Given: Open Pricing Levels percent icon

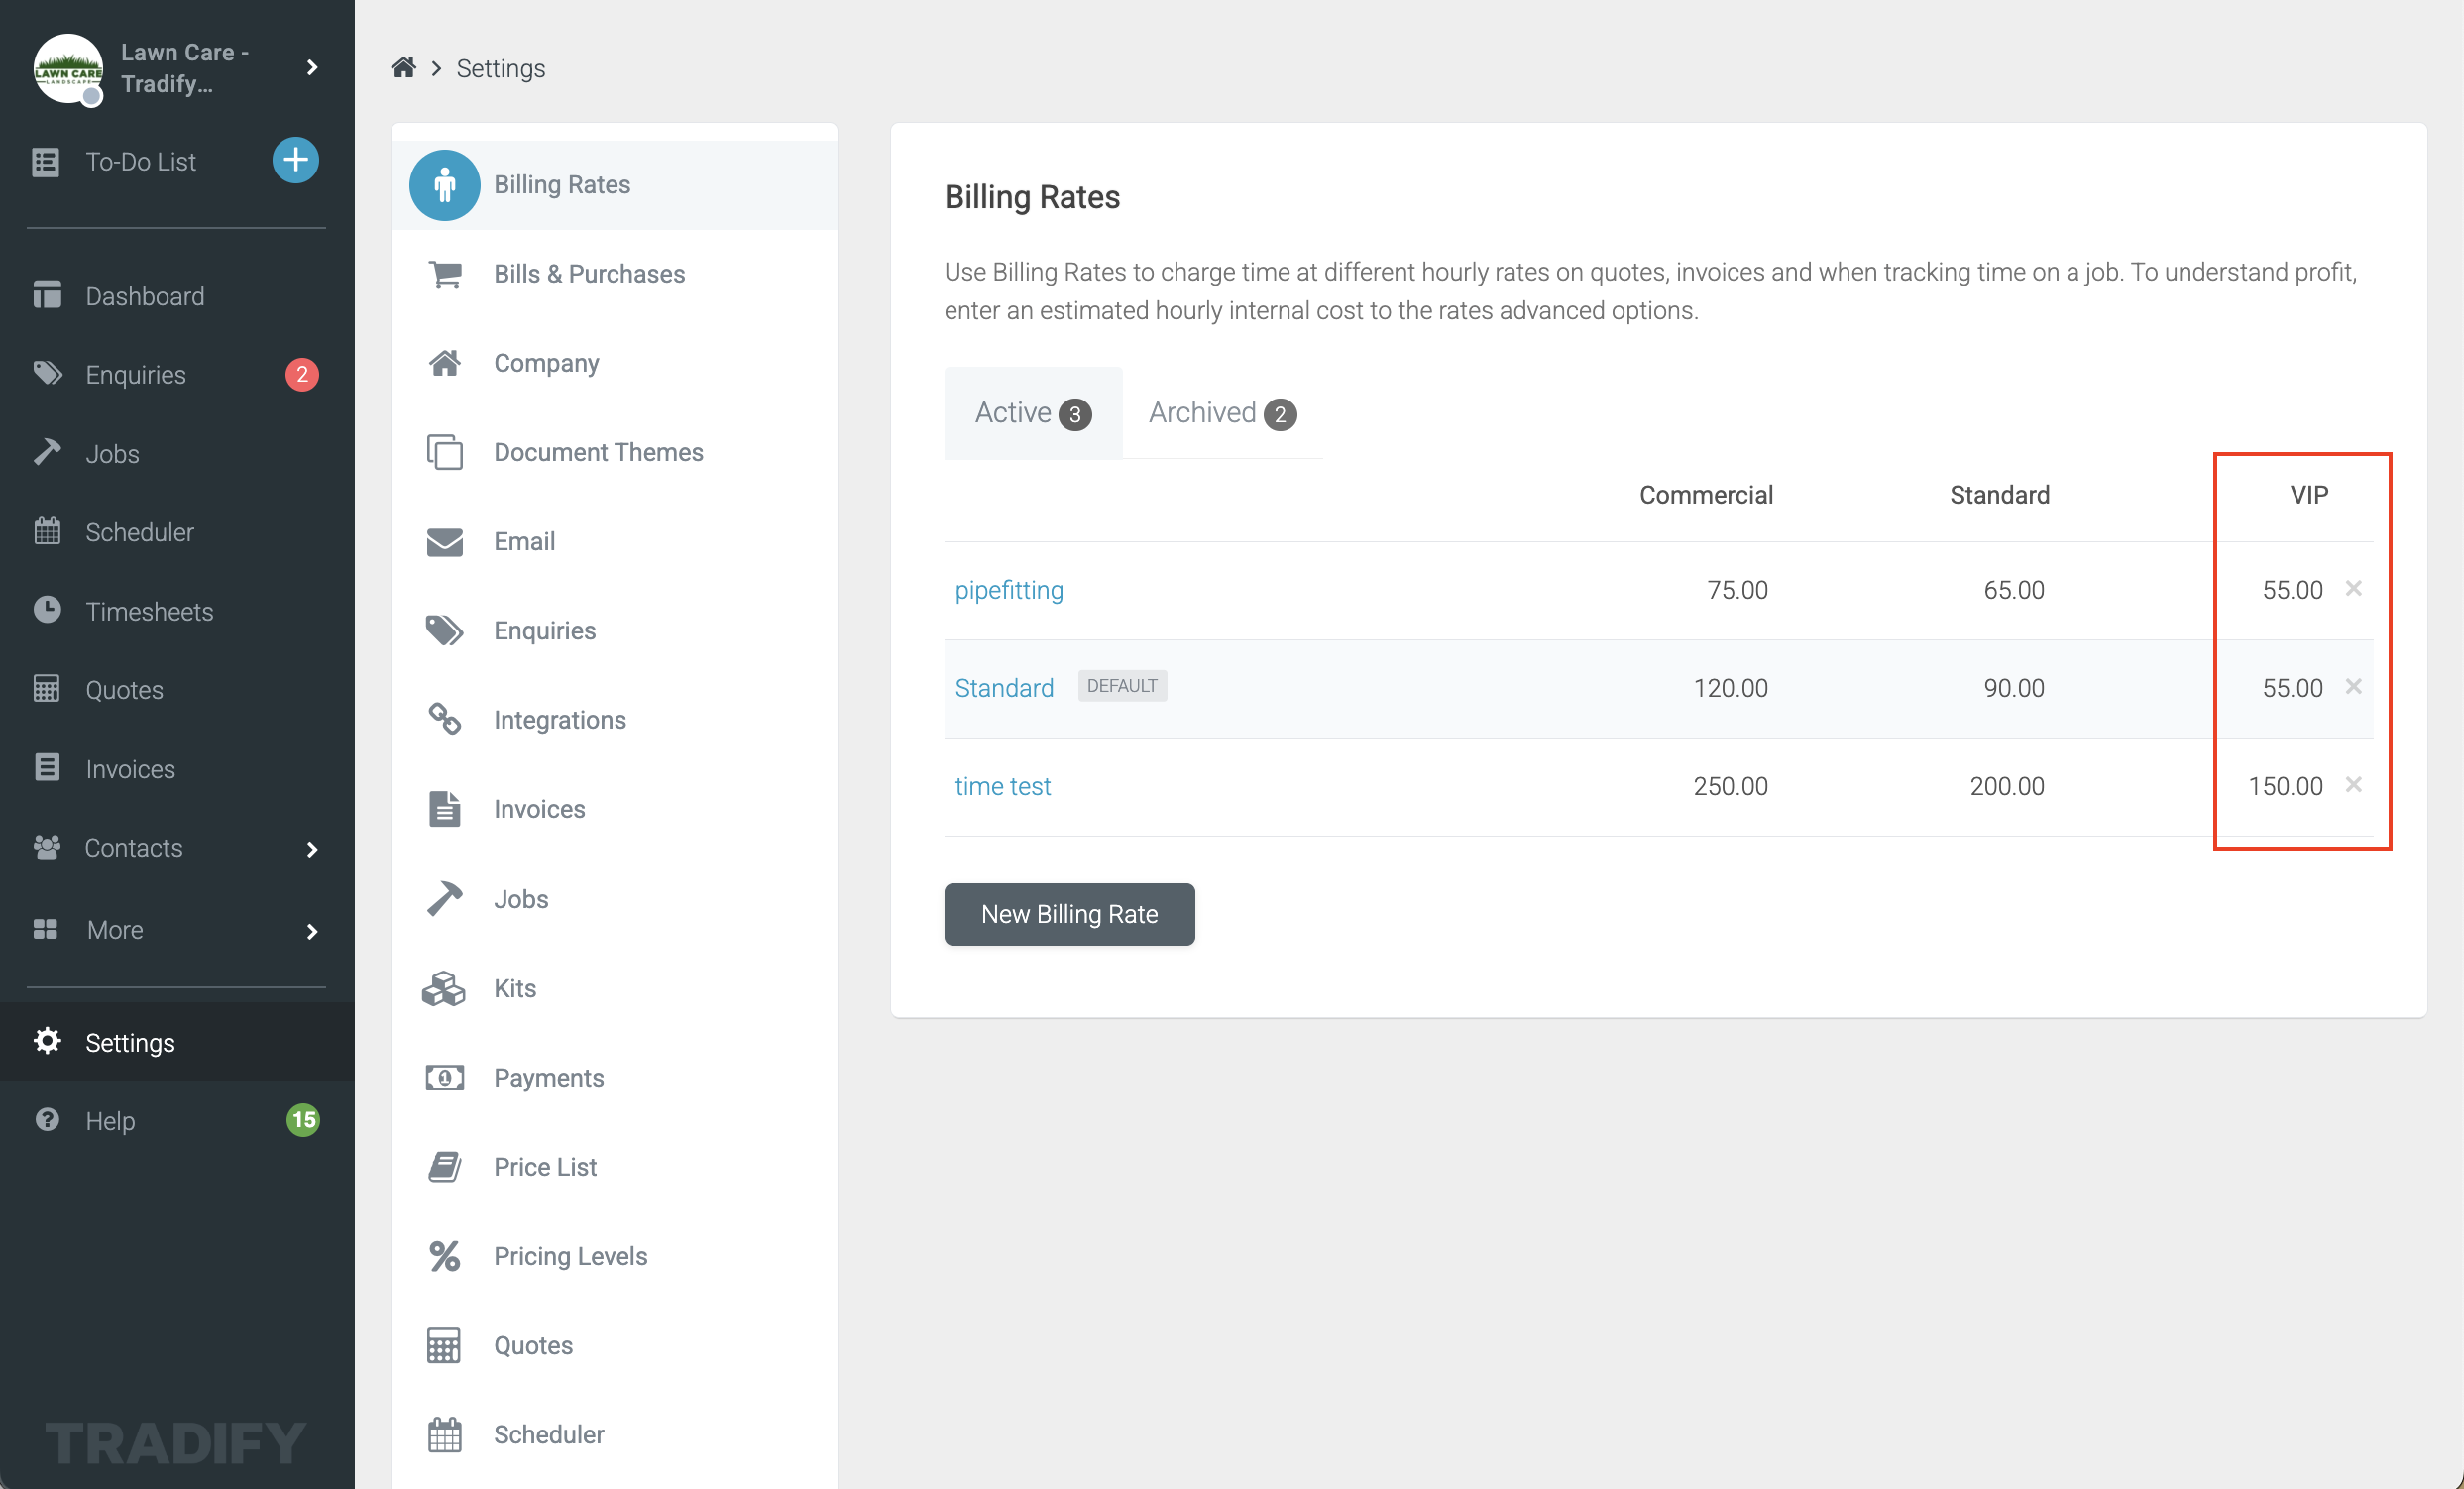Looking at the screenshot, I should [445, 1255].
